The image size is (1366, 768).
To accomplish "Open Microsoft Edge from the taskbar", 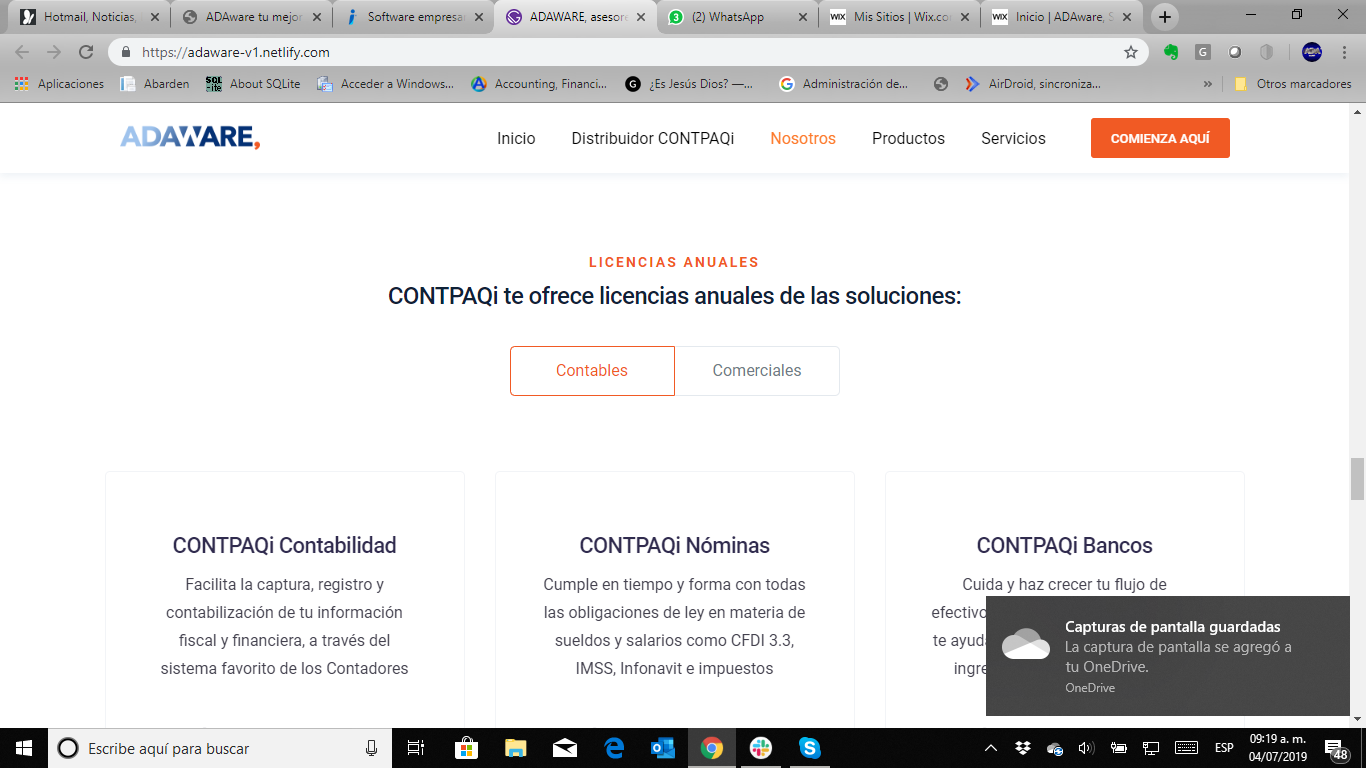I will coord(614,748).
